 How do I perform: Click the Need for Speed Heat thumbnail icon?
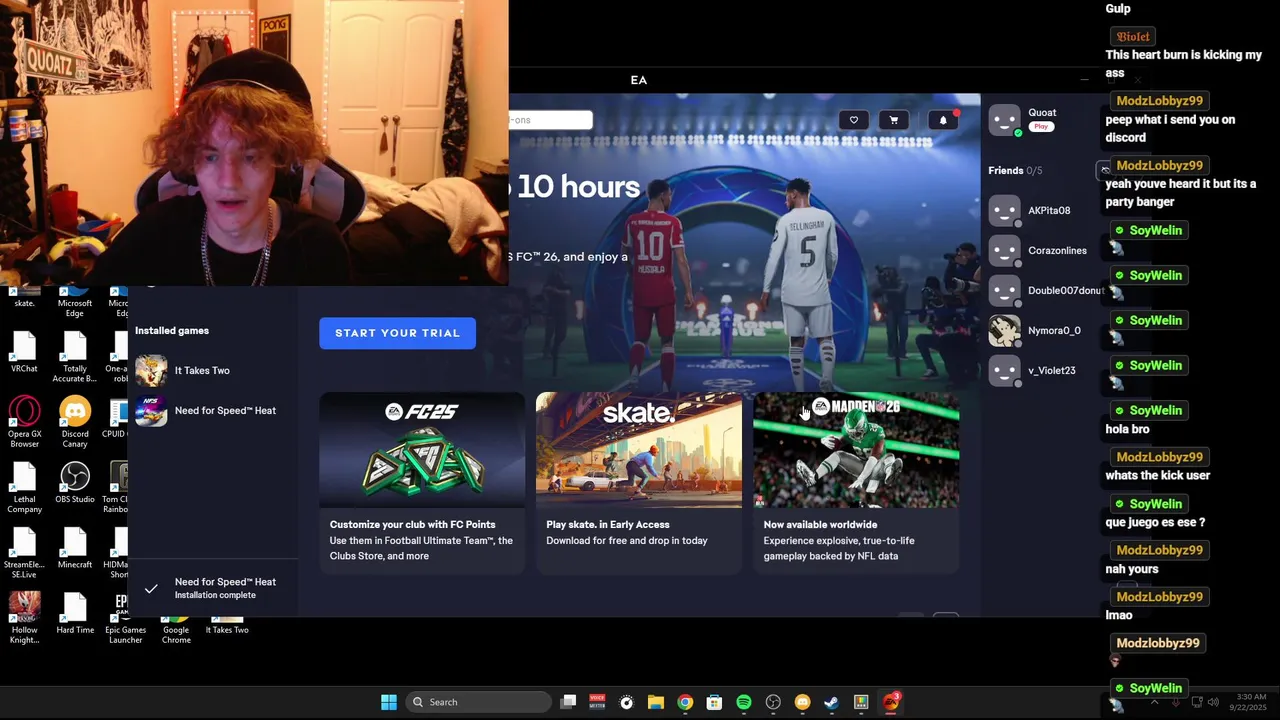pos(151,411)
